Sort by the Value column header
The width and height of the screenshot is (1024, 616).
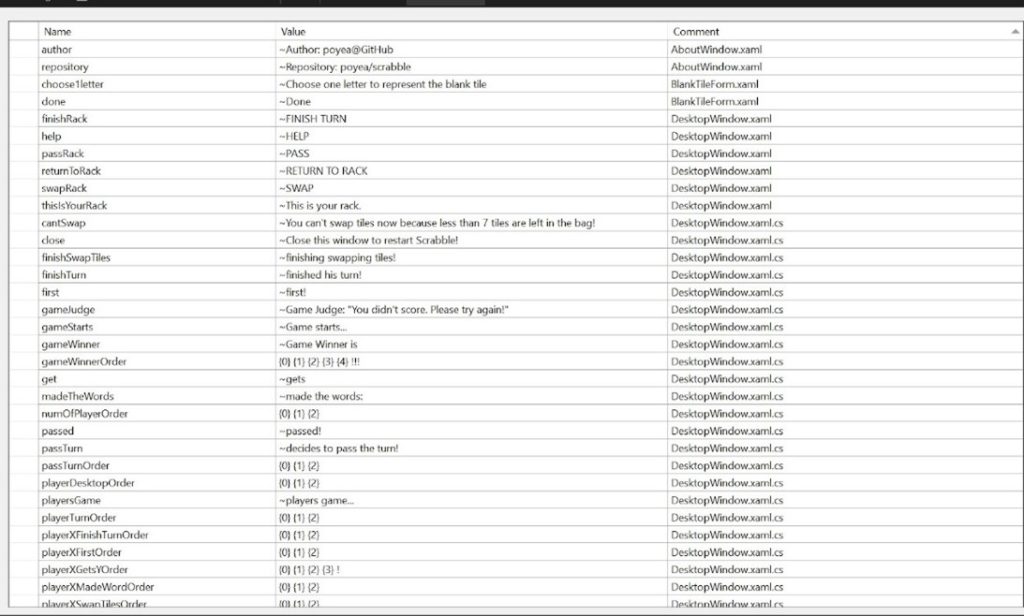[x=293, y=32]
